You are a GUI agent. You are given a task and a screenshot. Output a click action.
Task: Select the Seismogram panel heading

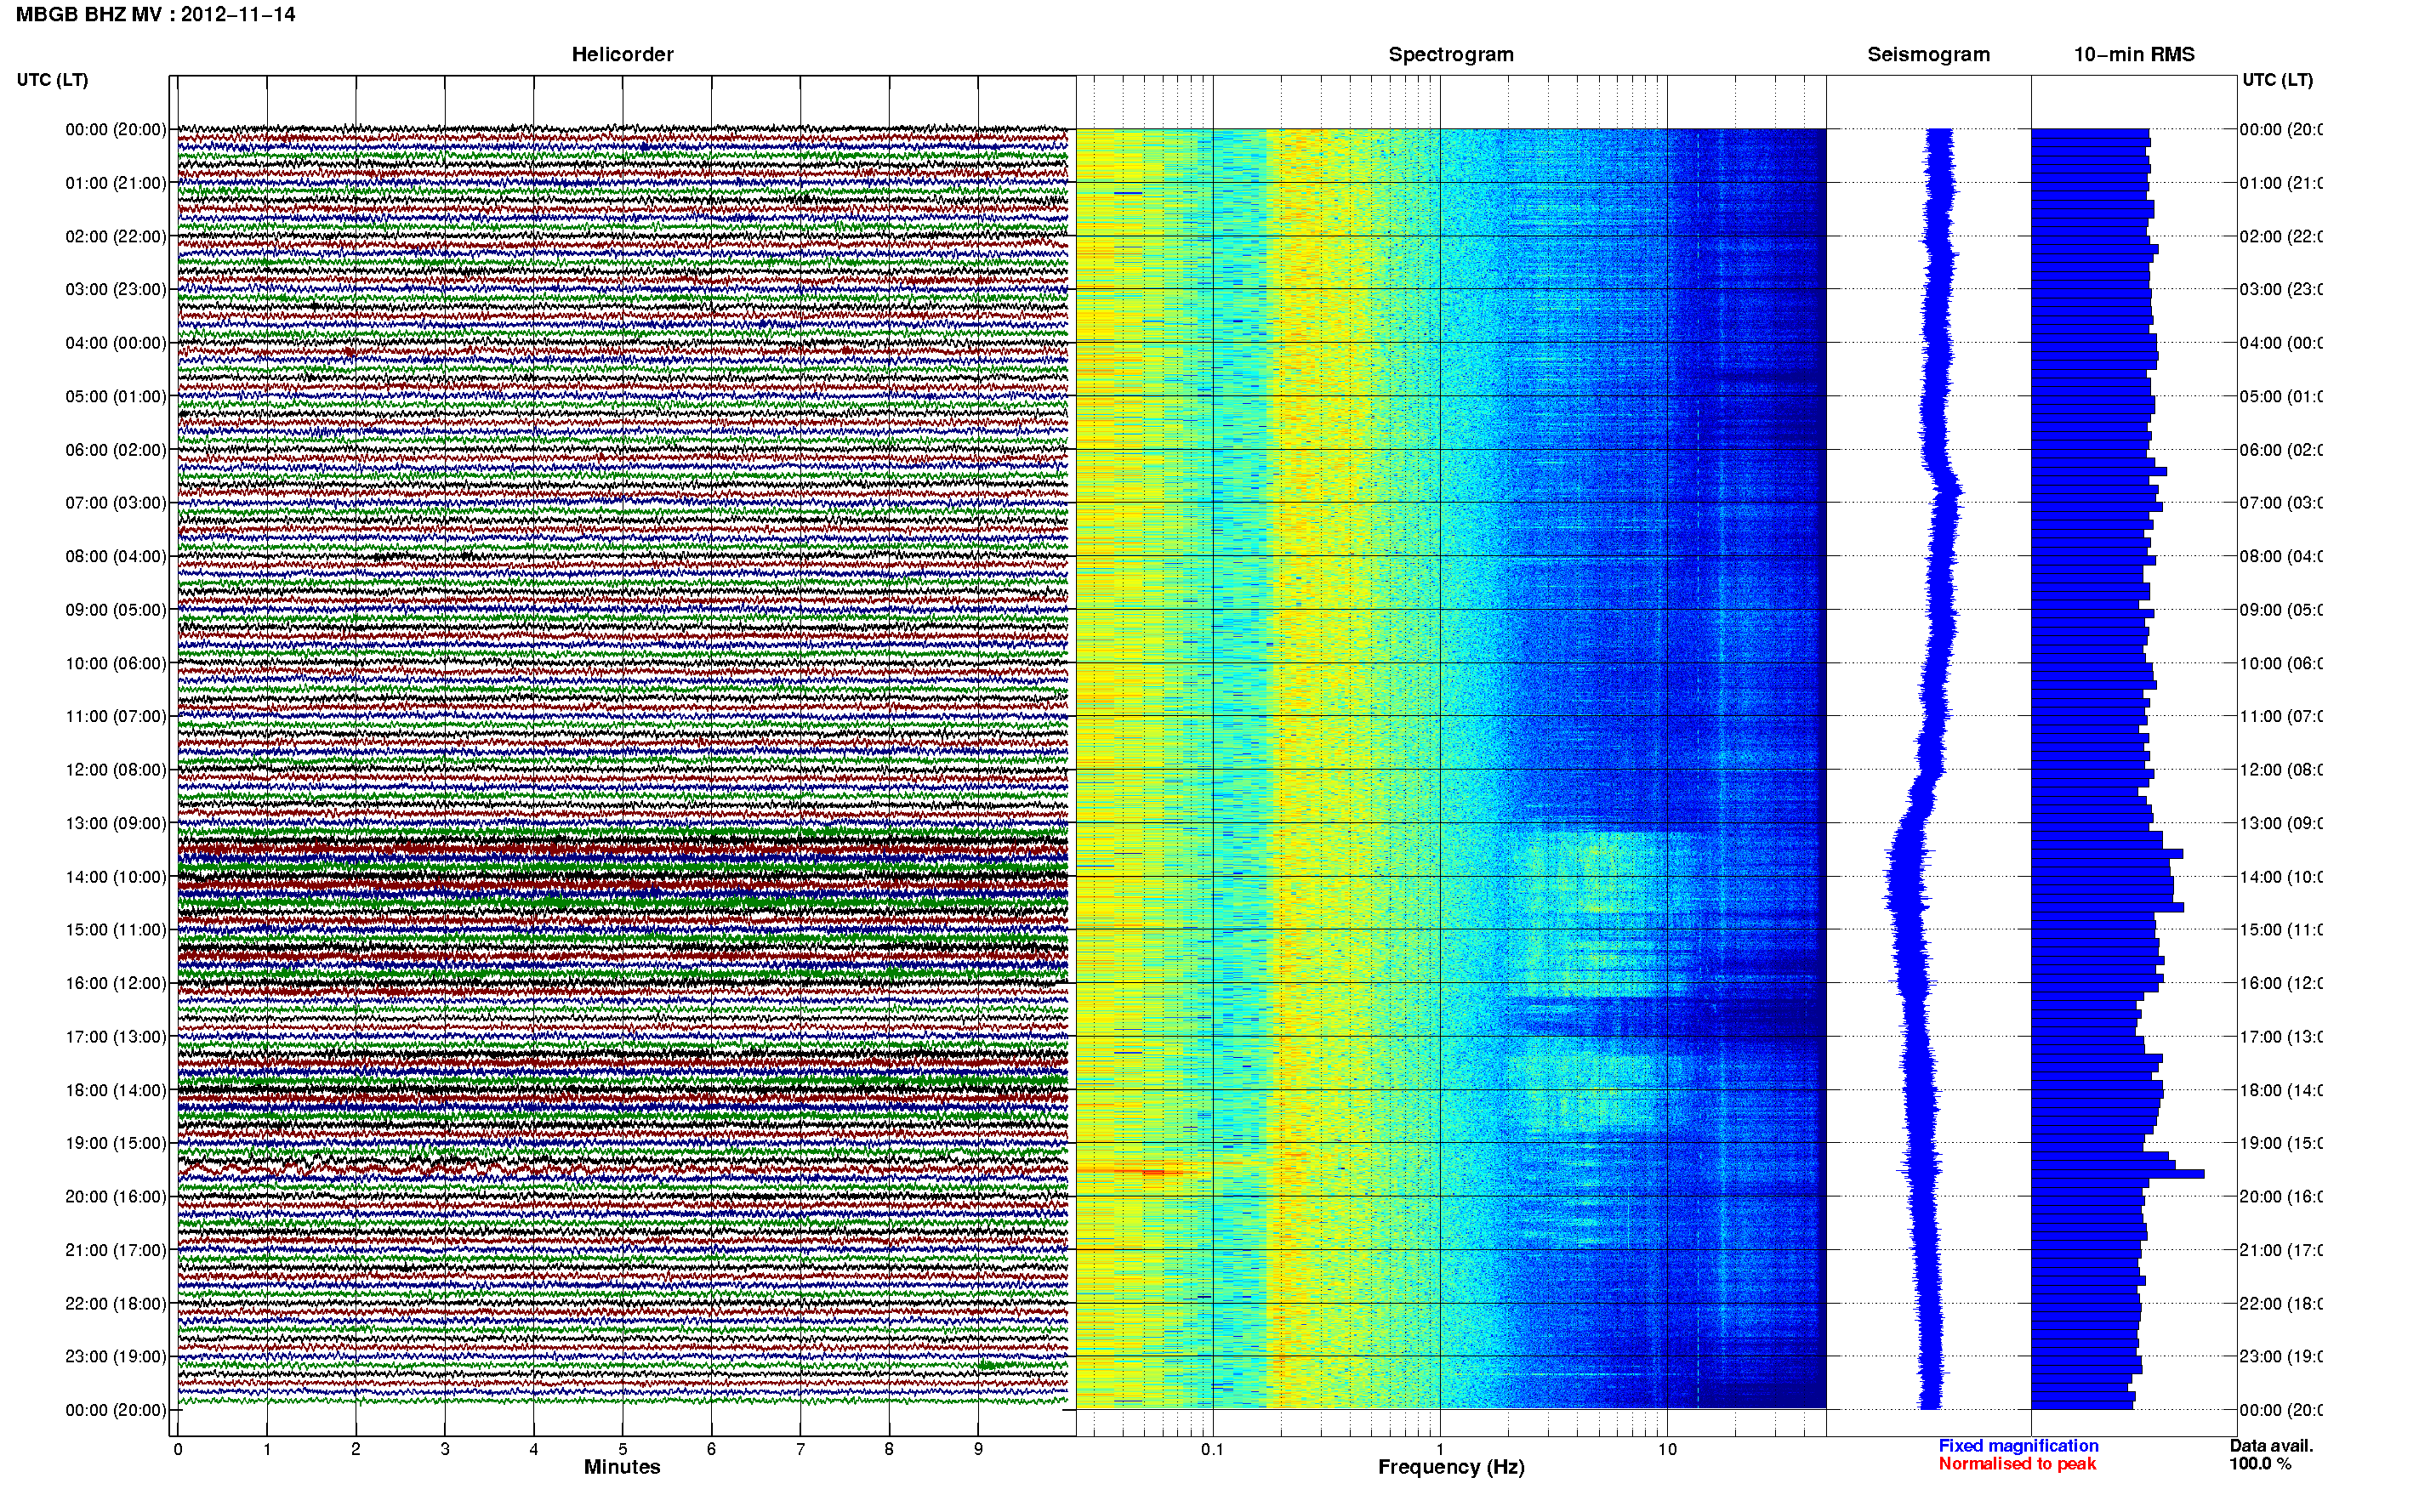1928,54
